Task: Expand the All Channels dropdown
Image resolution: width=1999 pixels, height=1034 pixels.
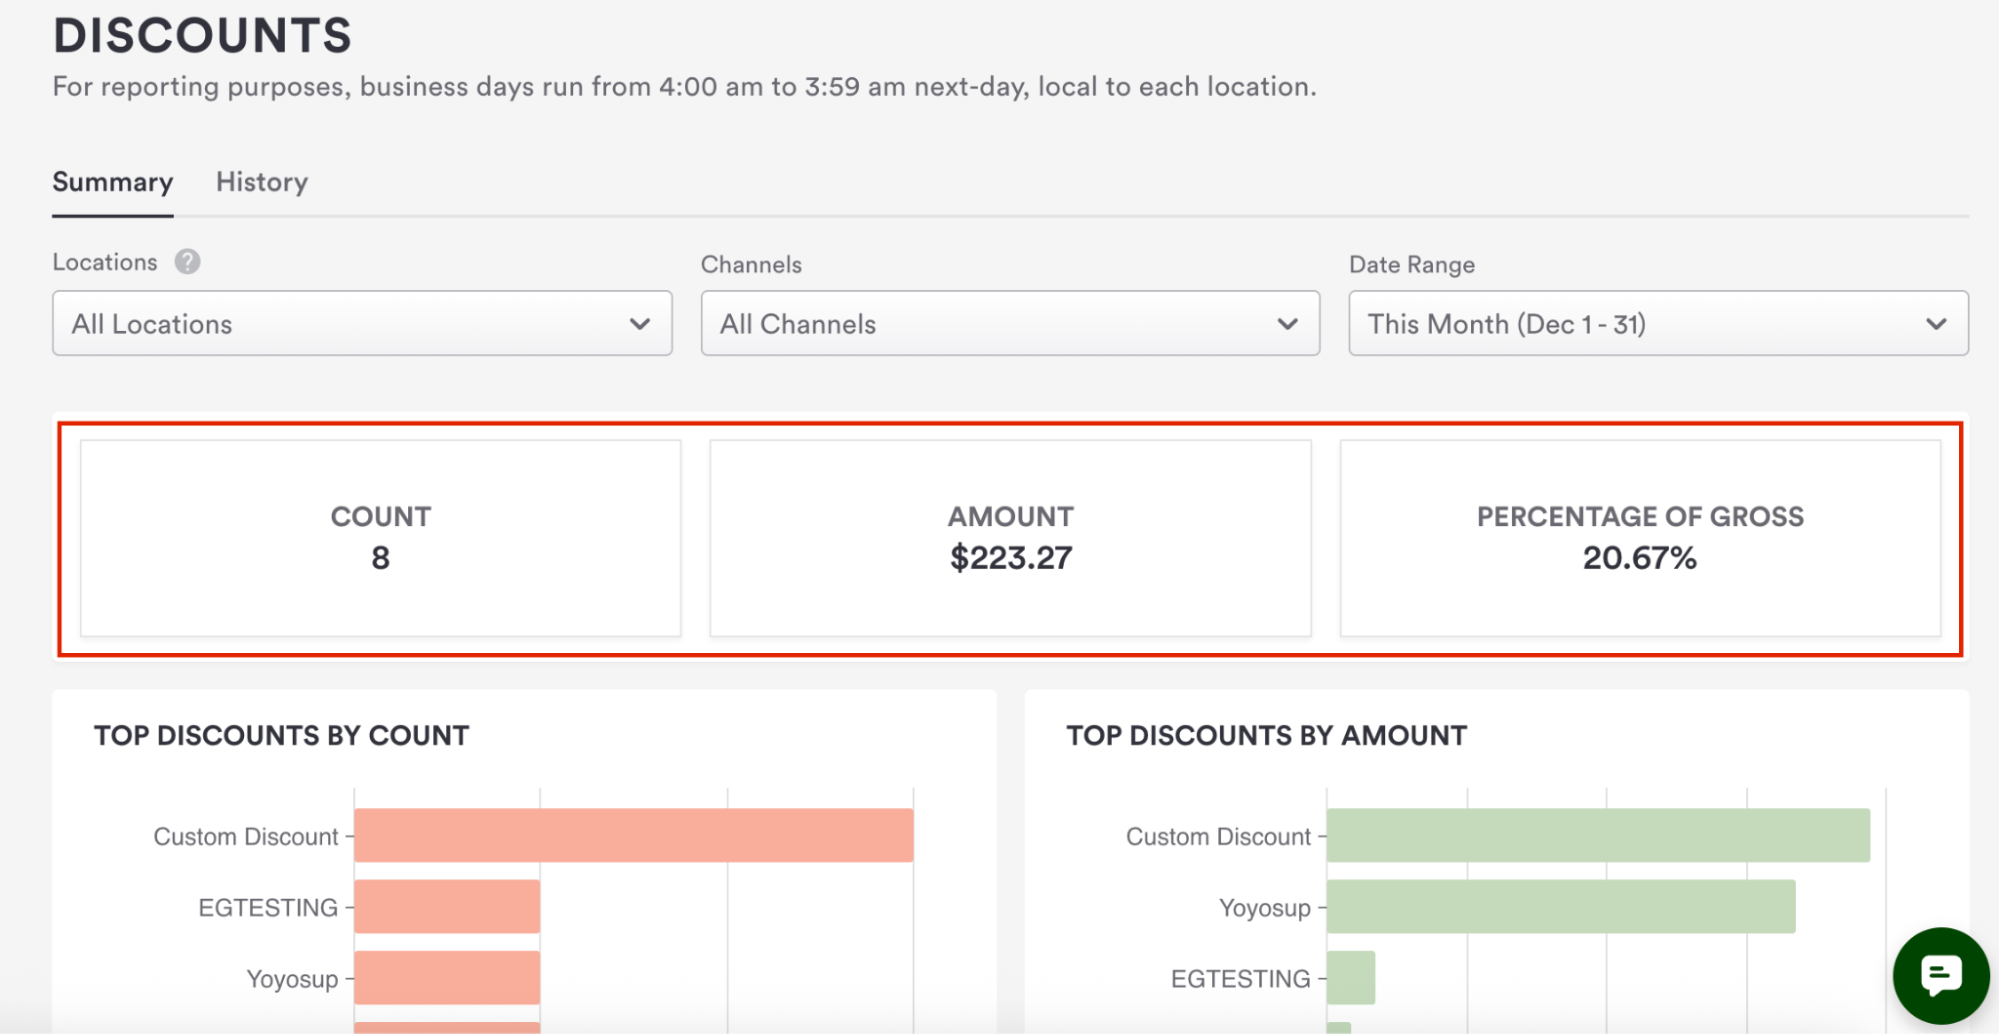Action: pyautogui.click(x=990, y=324)
